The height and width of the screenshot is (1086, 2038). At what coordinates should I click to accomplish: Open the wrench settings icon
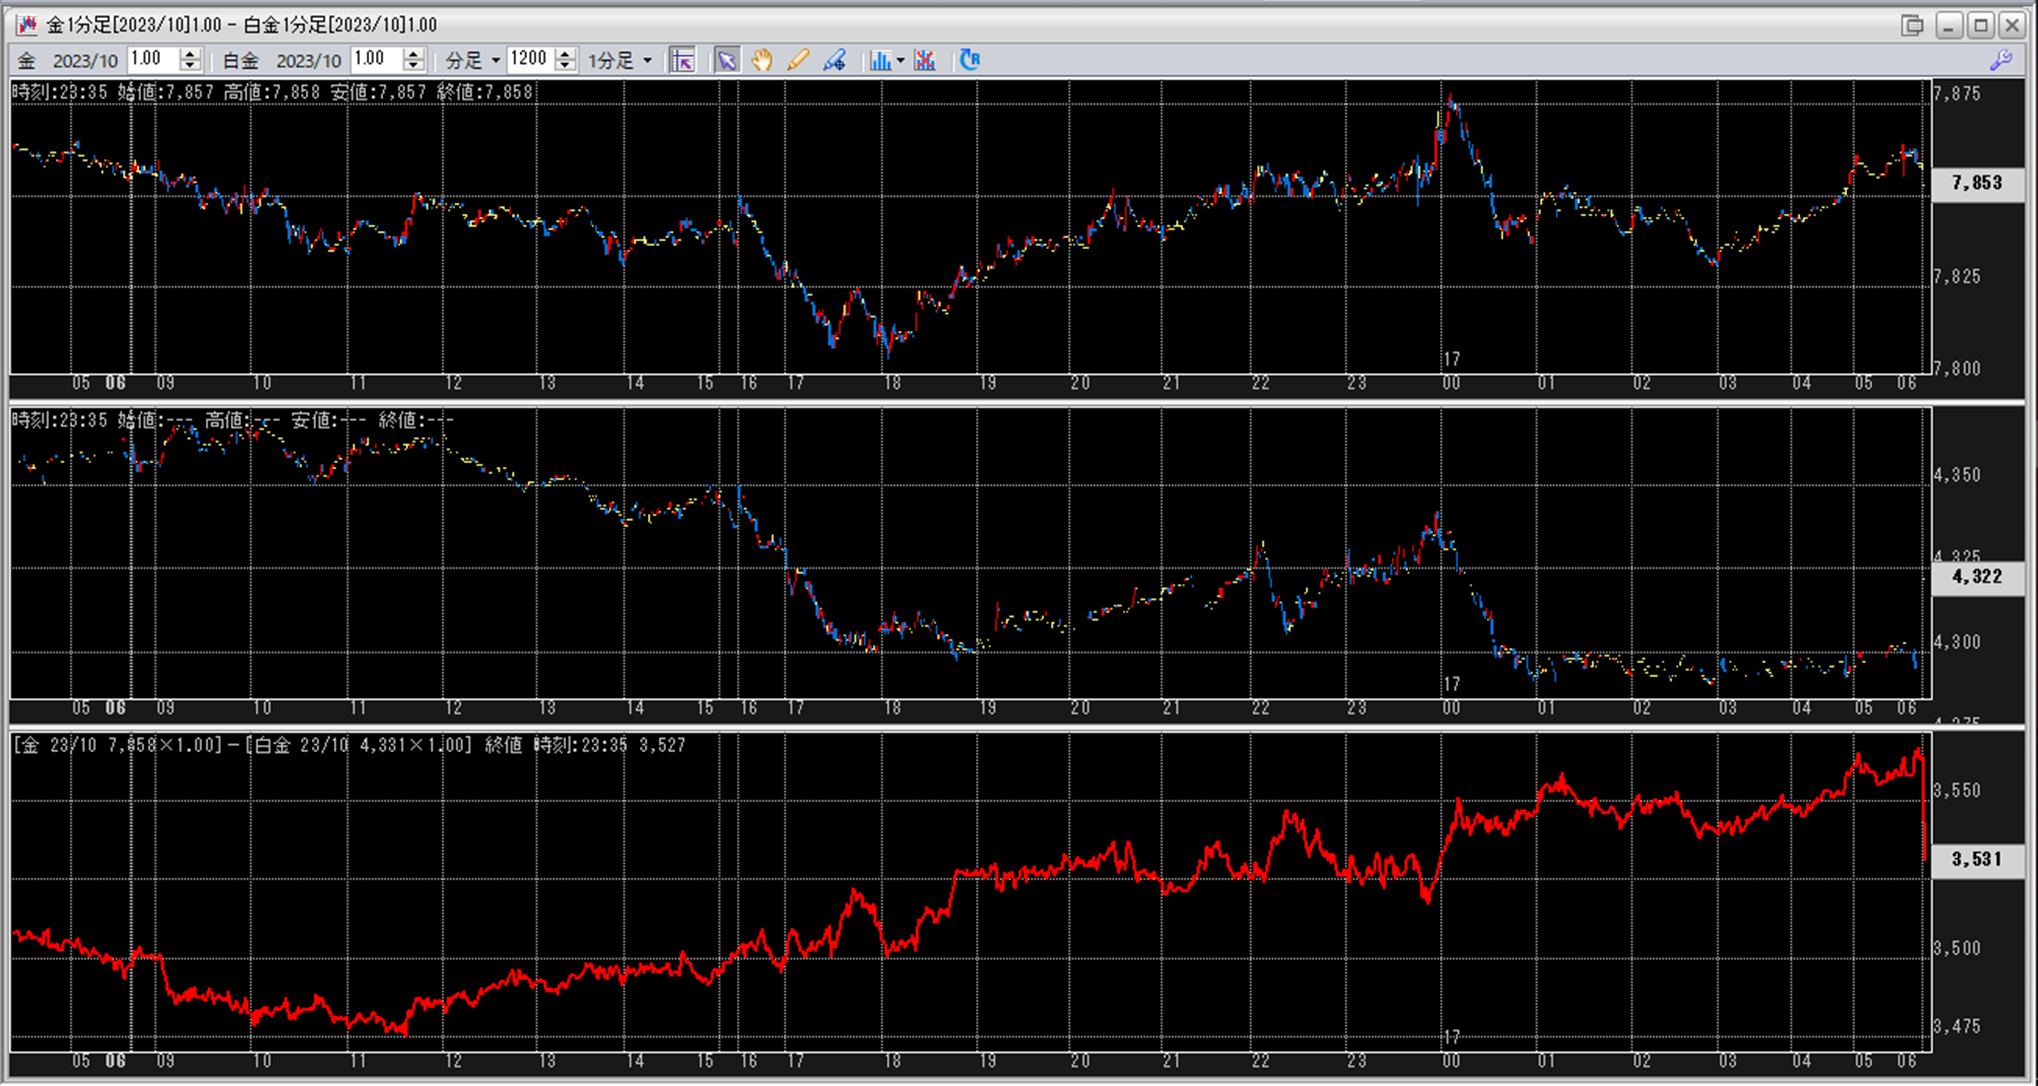pyautogui.click(x=2001, y=61)
